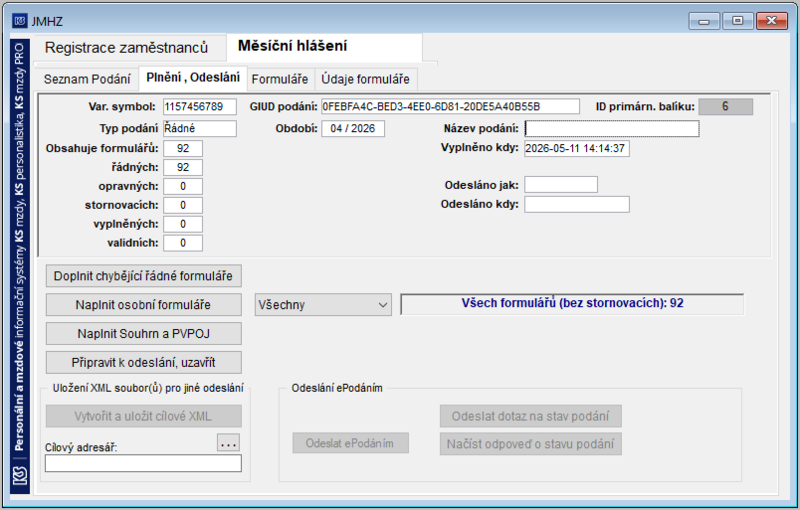Click Vytvořit a uložit cílové XML button
The height and width of the screenshot is (510, 800).
143,416
